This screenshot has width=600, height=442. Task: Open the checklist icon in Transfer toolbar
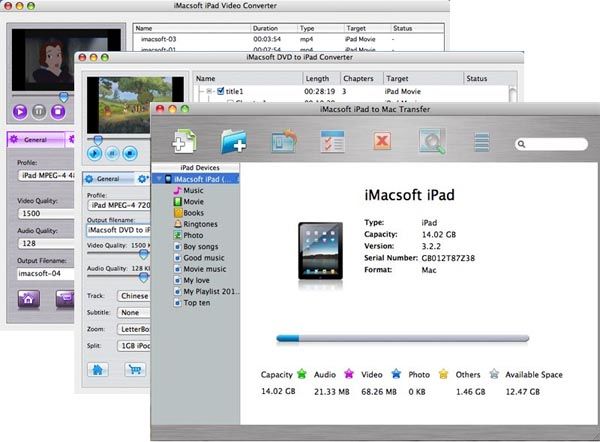(x=333, y=141)
